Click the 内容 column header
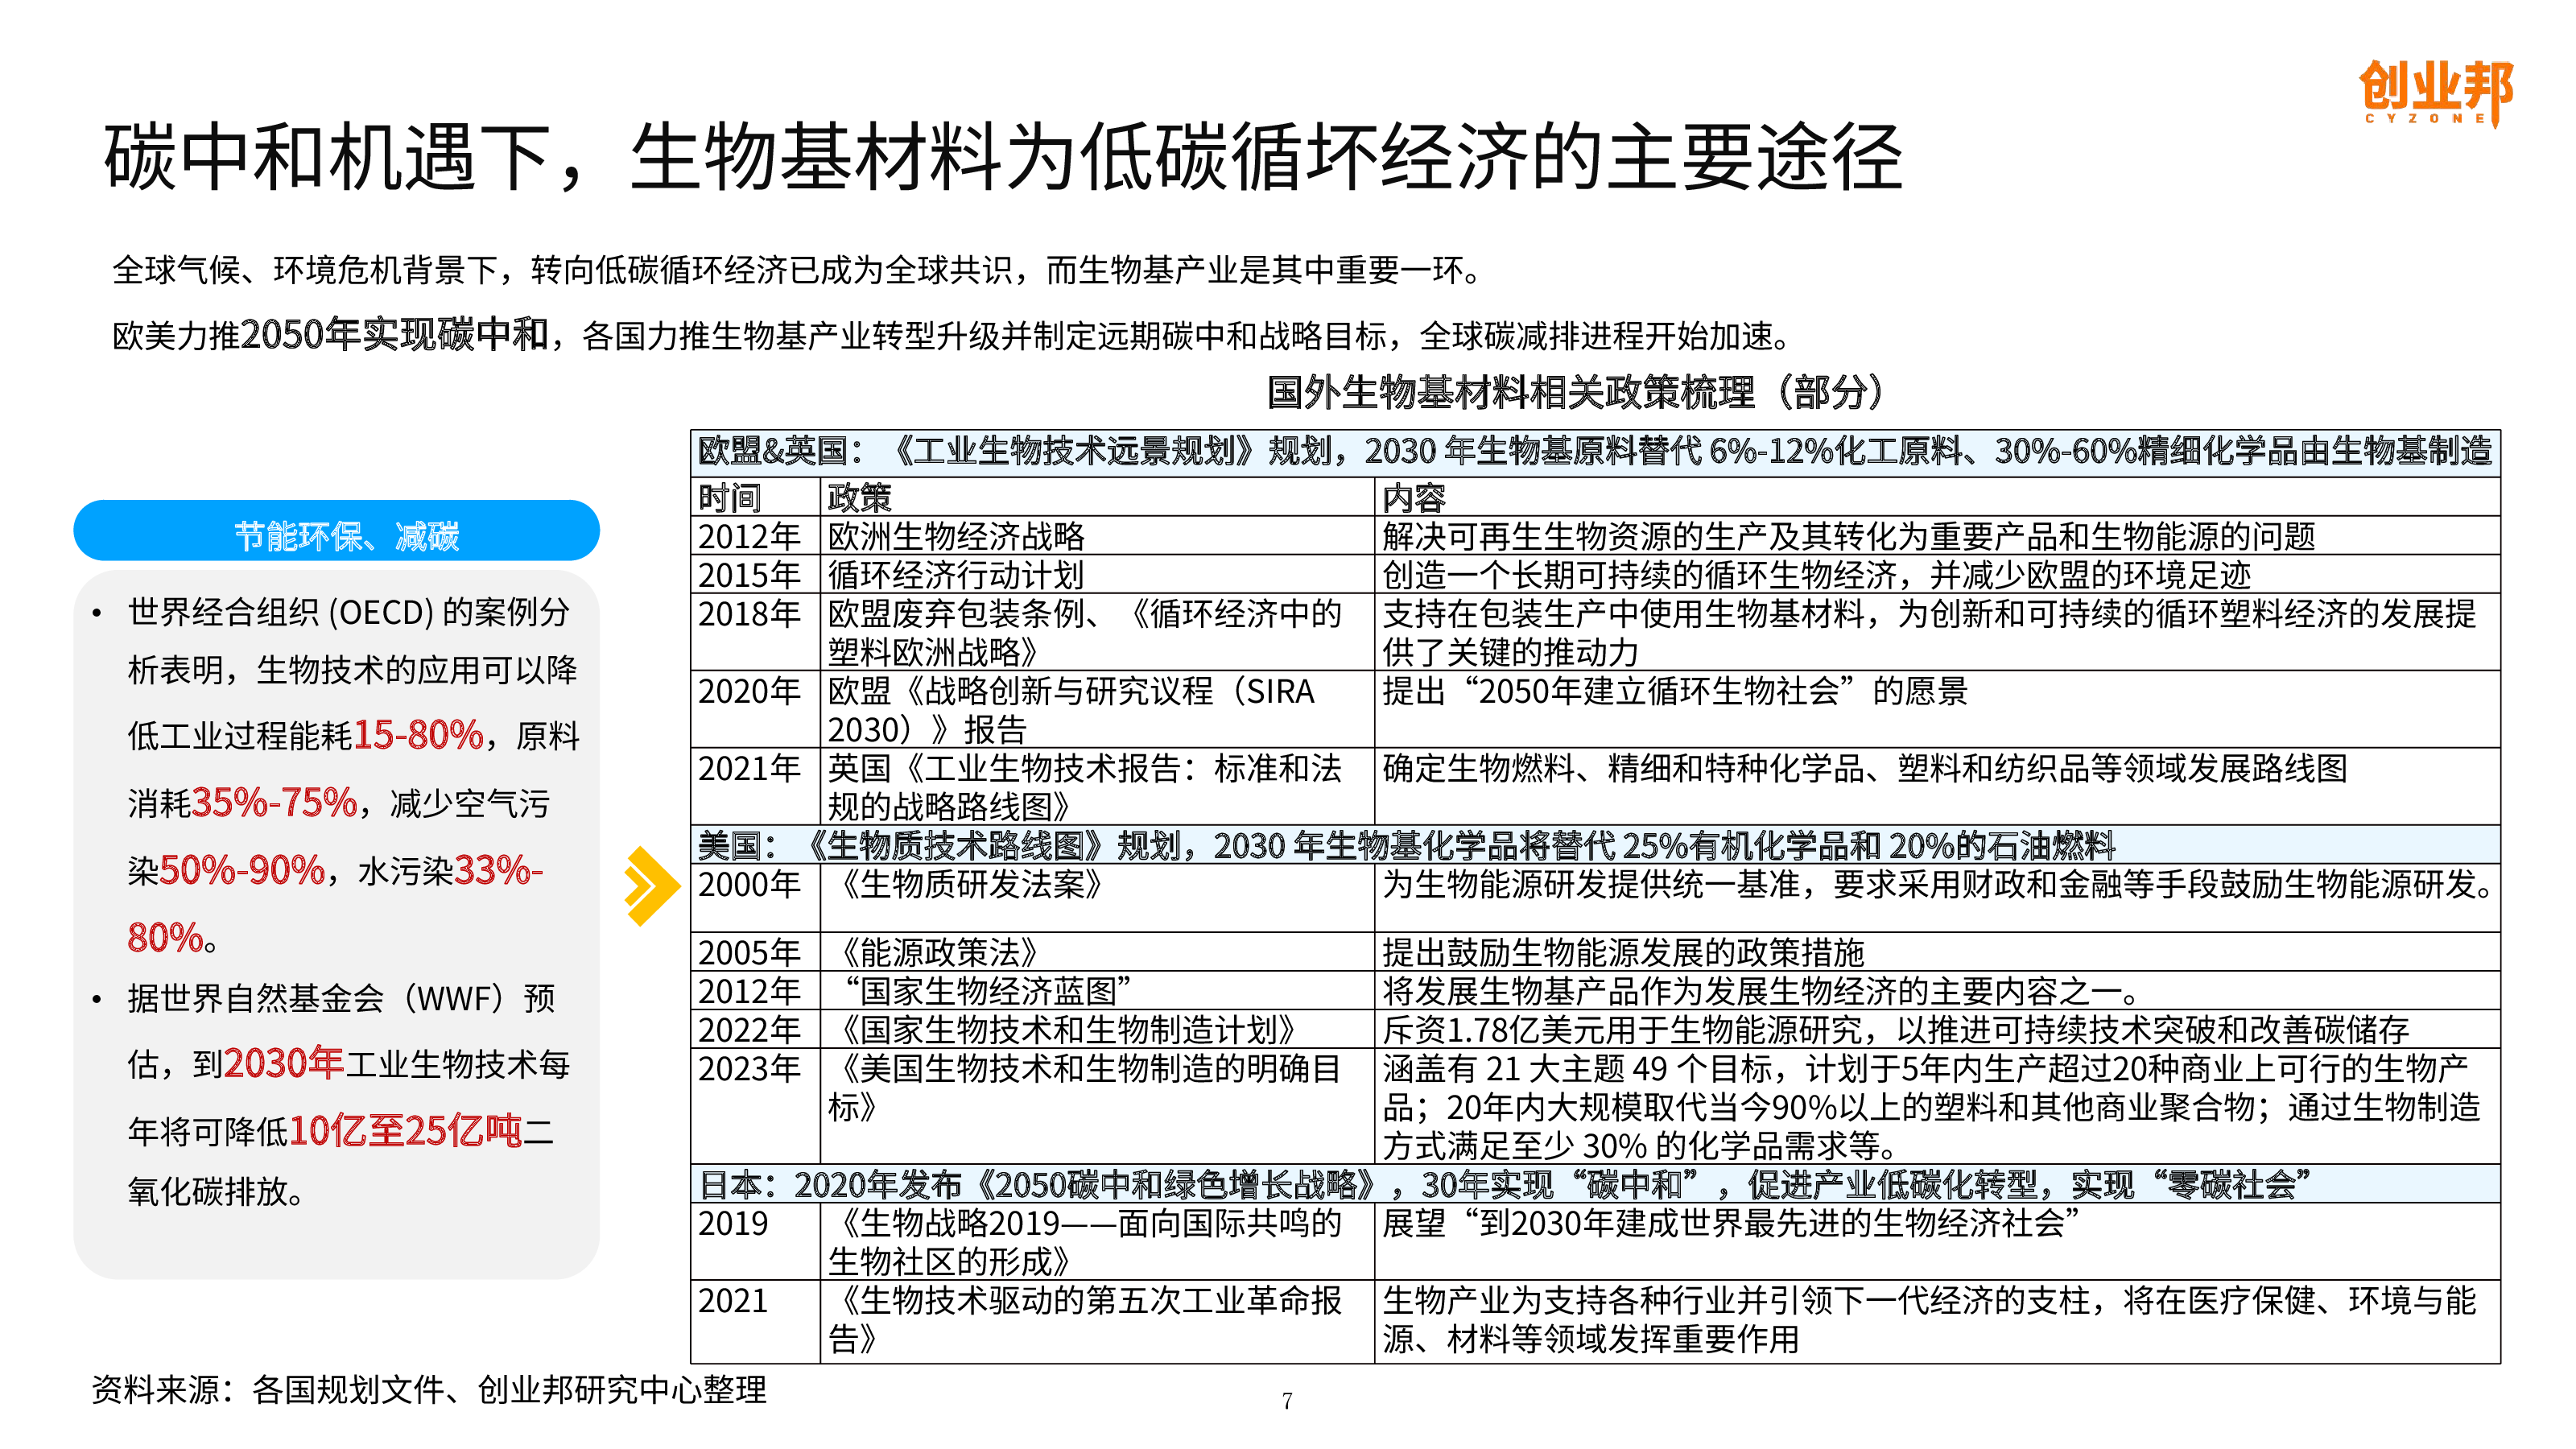This screenshot has width=2576, height=1449. tap(1937, 497)
